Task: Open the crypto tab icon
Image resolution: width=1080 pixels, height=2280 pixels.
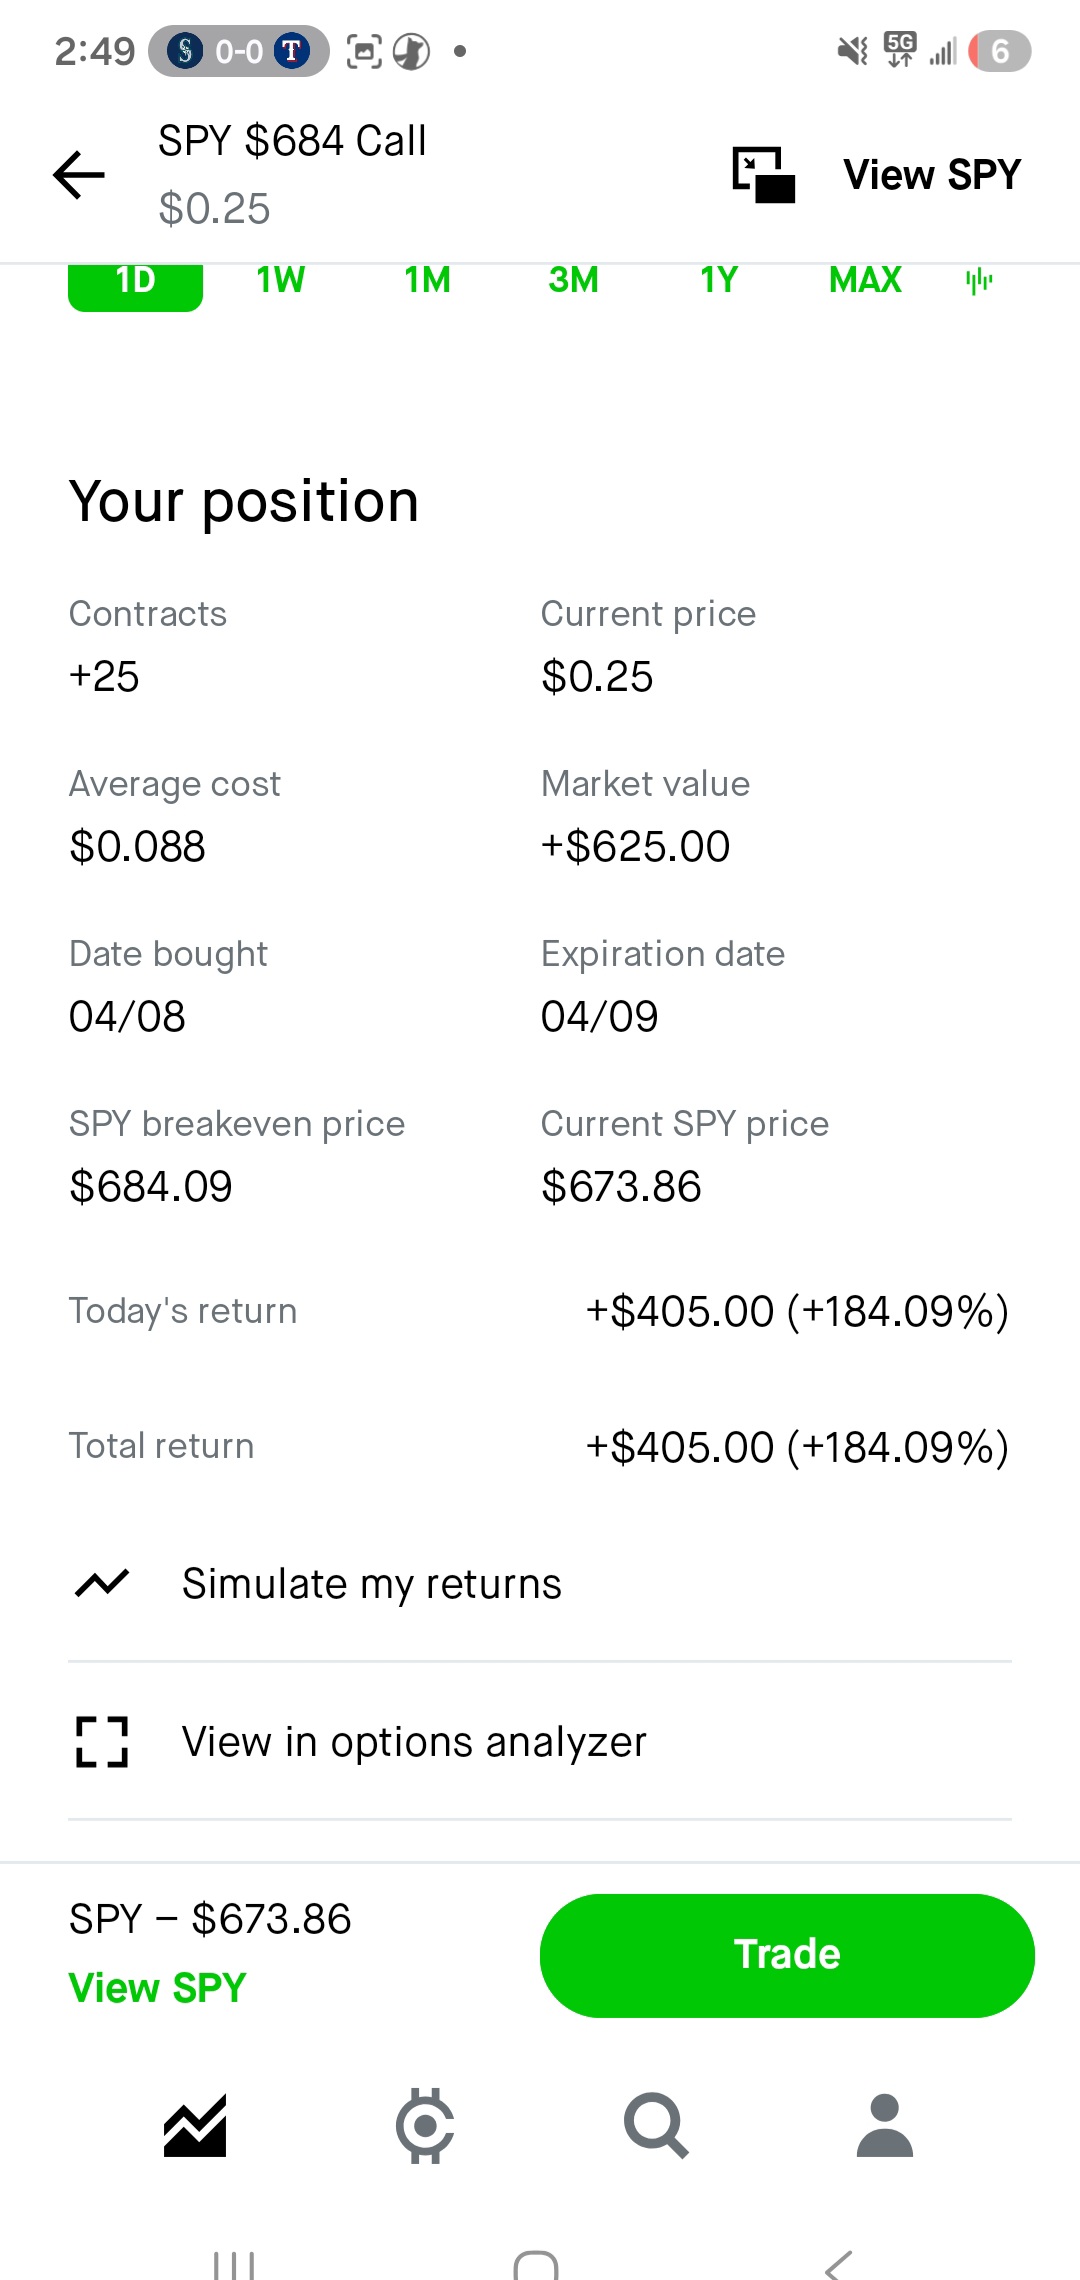Action: (x=425, y=2125)
